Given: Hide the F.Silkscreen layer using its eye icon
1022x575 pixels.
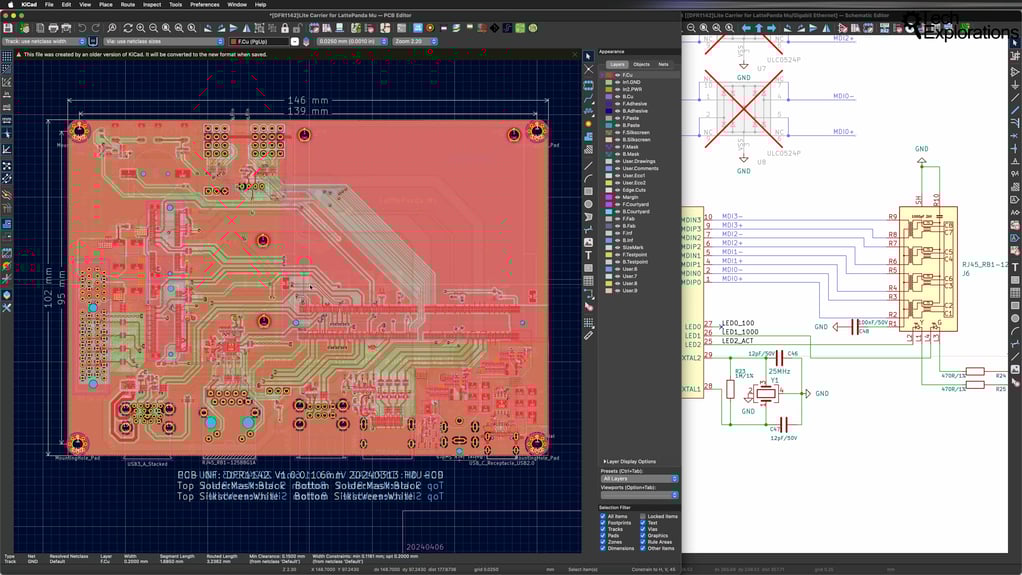Looking at the screenshot, I should (x=617, y=132).
